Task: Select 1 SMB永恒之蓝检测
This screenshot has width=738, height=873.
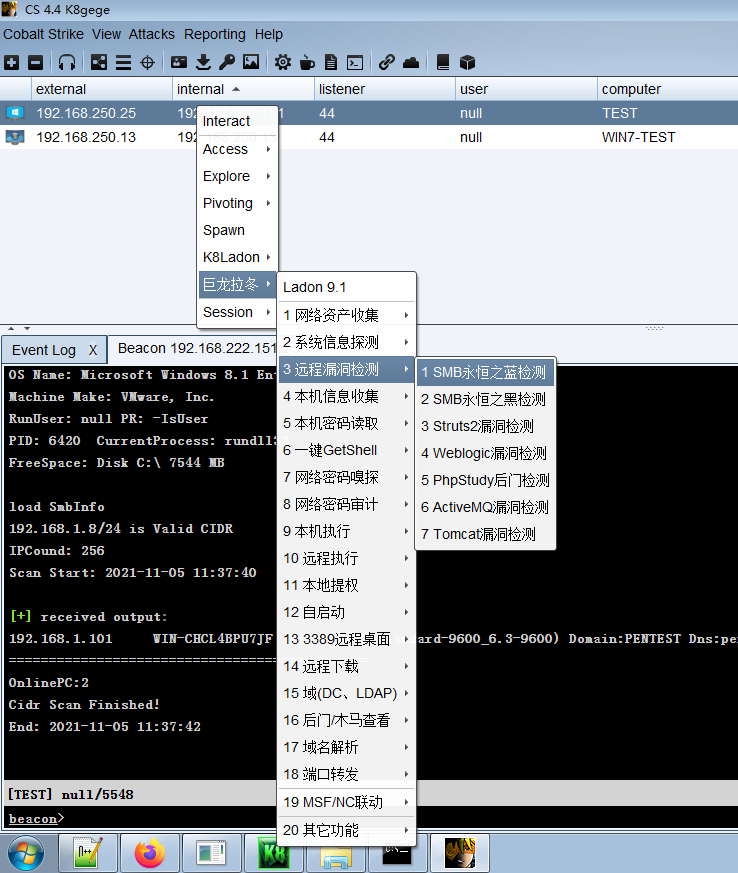Action: (x=485, y=372)
